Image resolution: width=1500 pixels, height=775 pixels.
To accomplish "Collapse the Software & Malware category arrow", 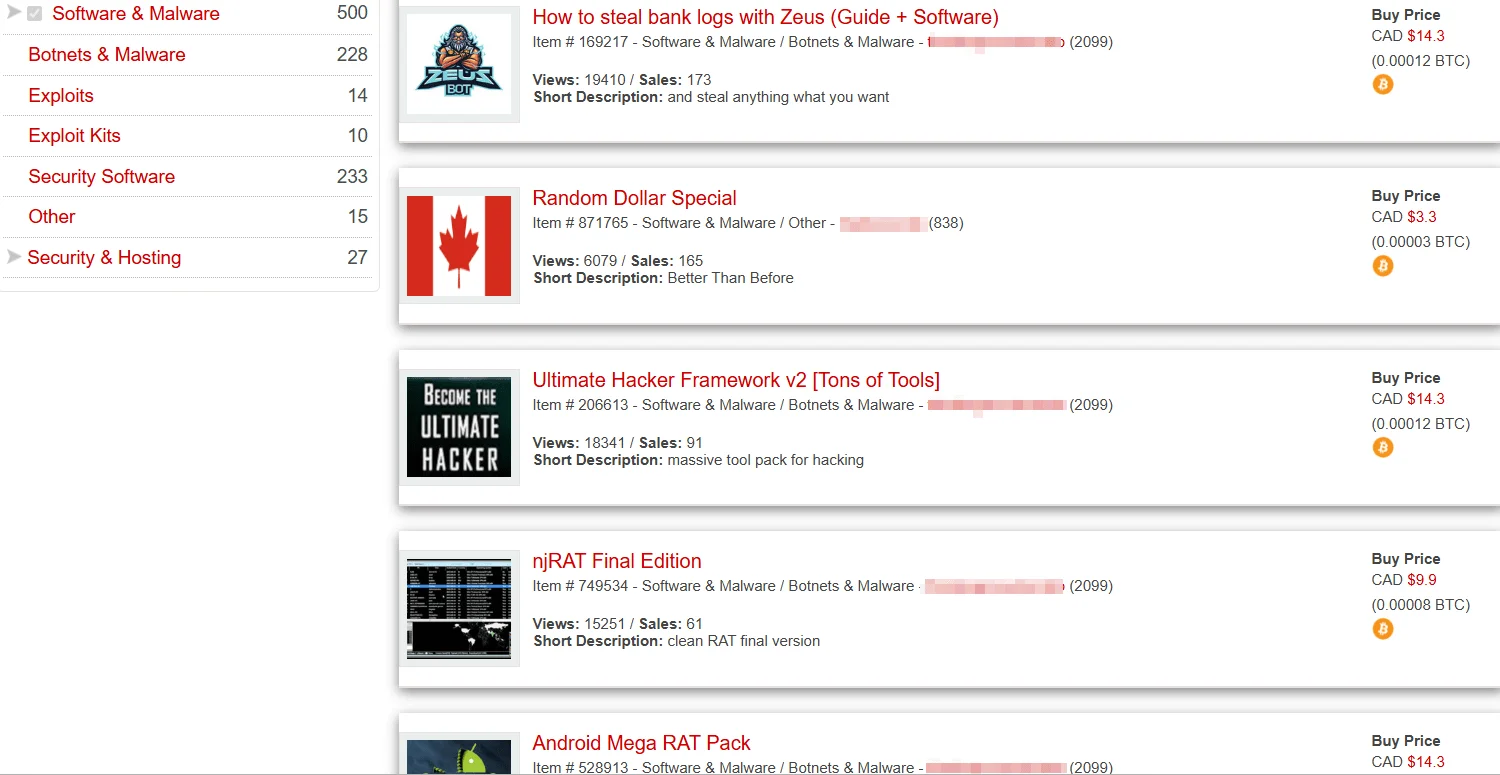I will [x=14, y=12].
